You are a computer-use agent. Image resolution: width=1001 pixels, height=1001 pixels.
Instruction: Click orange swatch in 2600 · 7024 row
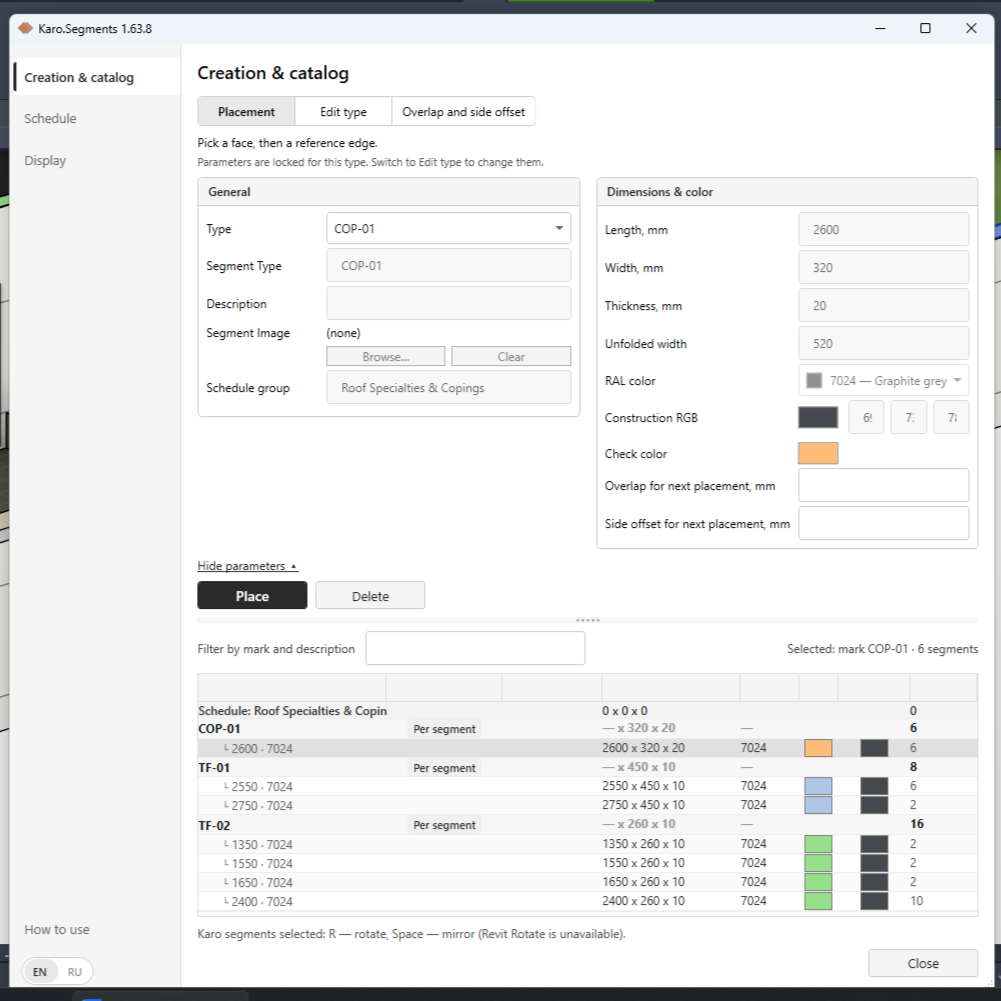(818, 748)
